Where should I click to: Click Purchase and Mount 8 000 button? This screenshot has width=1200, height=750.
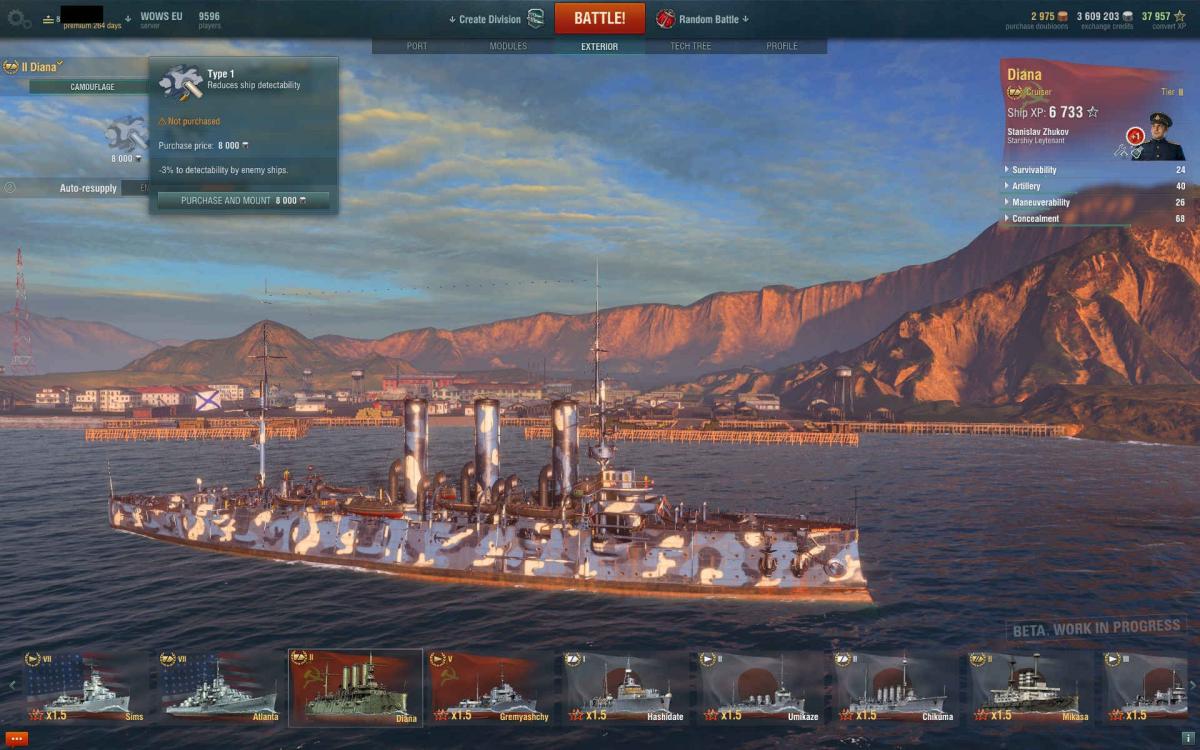pos(243,200)
